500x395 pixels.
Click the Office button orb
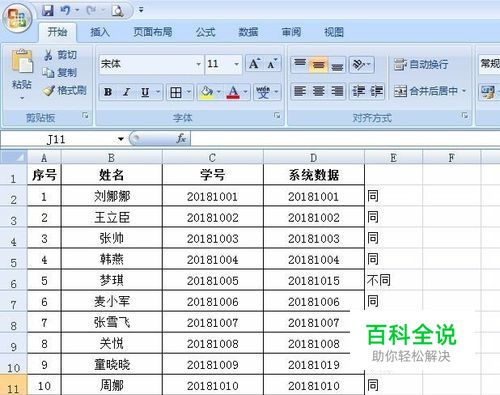17,17
